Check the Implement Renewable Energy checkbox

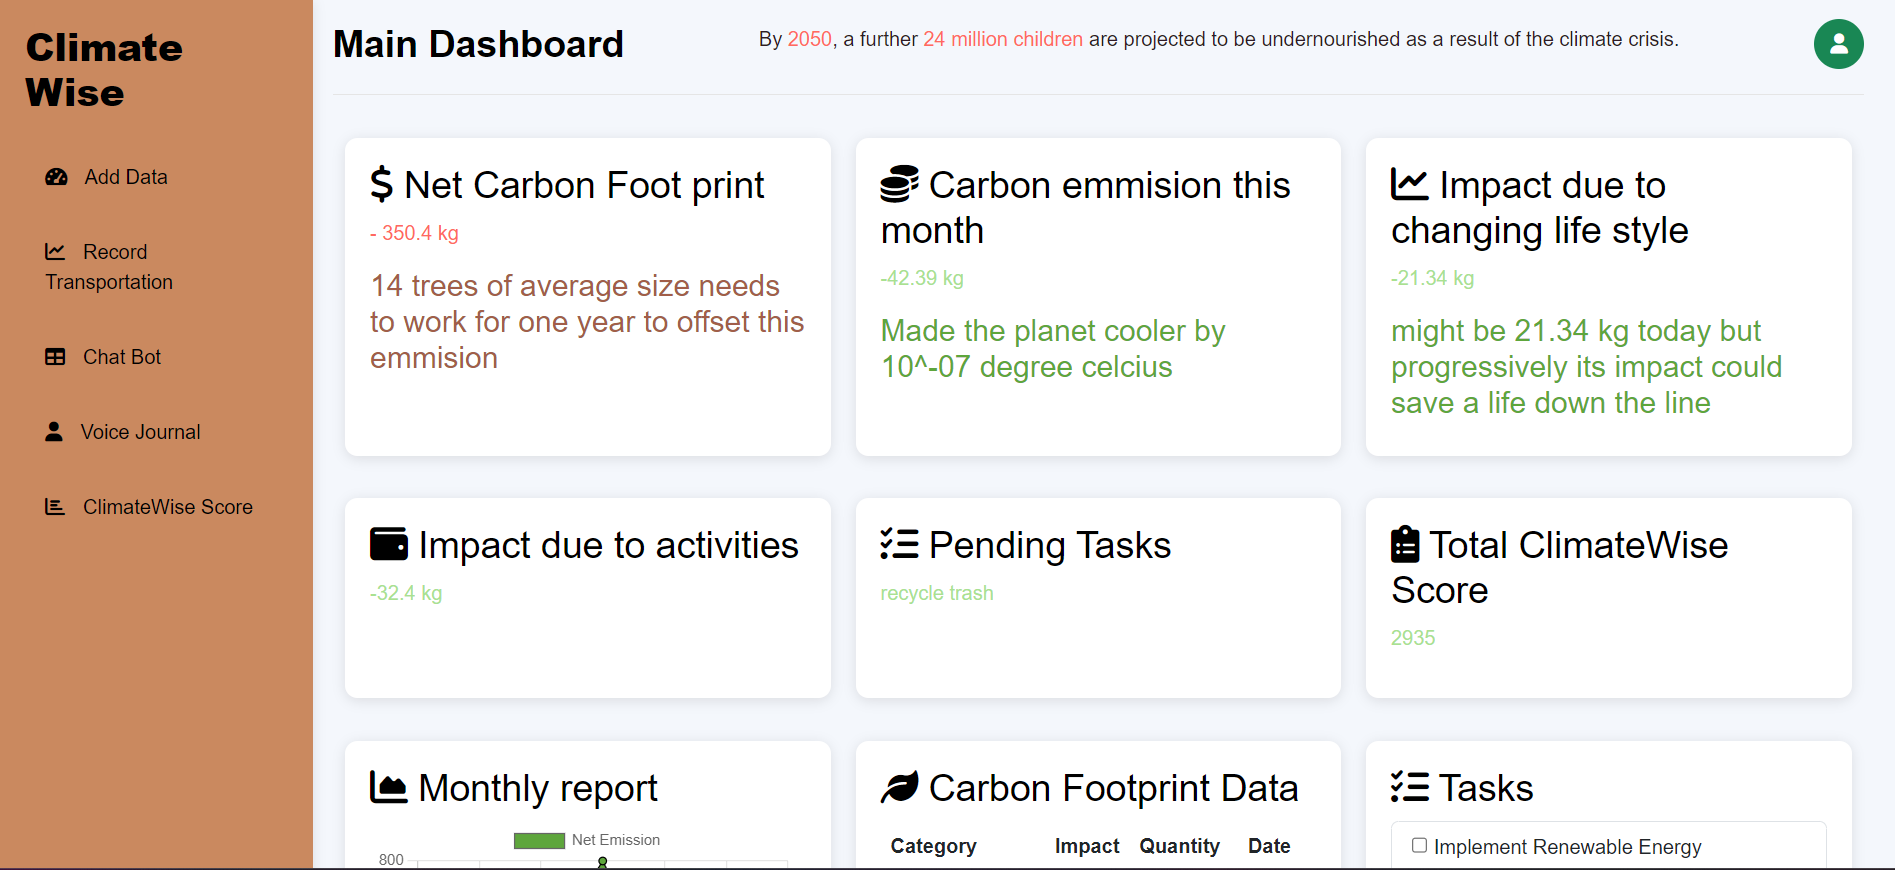coord(1419,846)
